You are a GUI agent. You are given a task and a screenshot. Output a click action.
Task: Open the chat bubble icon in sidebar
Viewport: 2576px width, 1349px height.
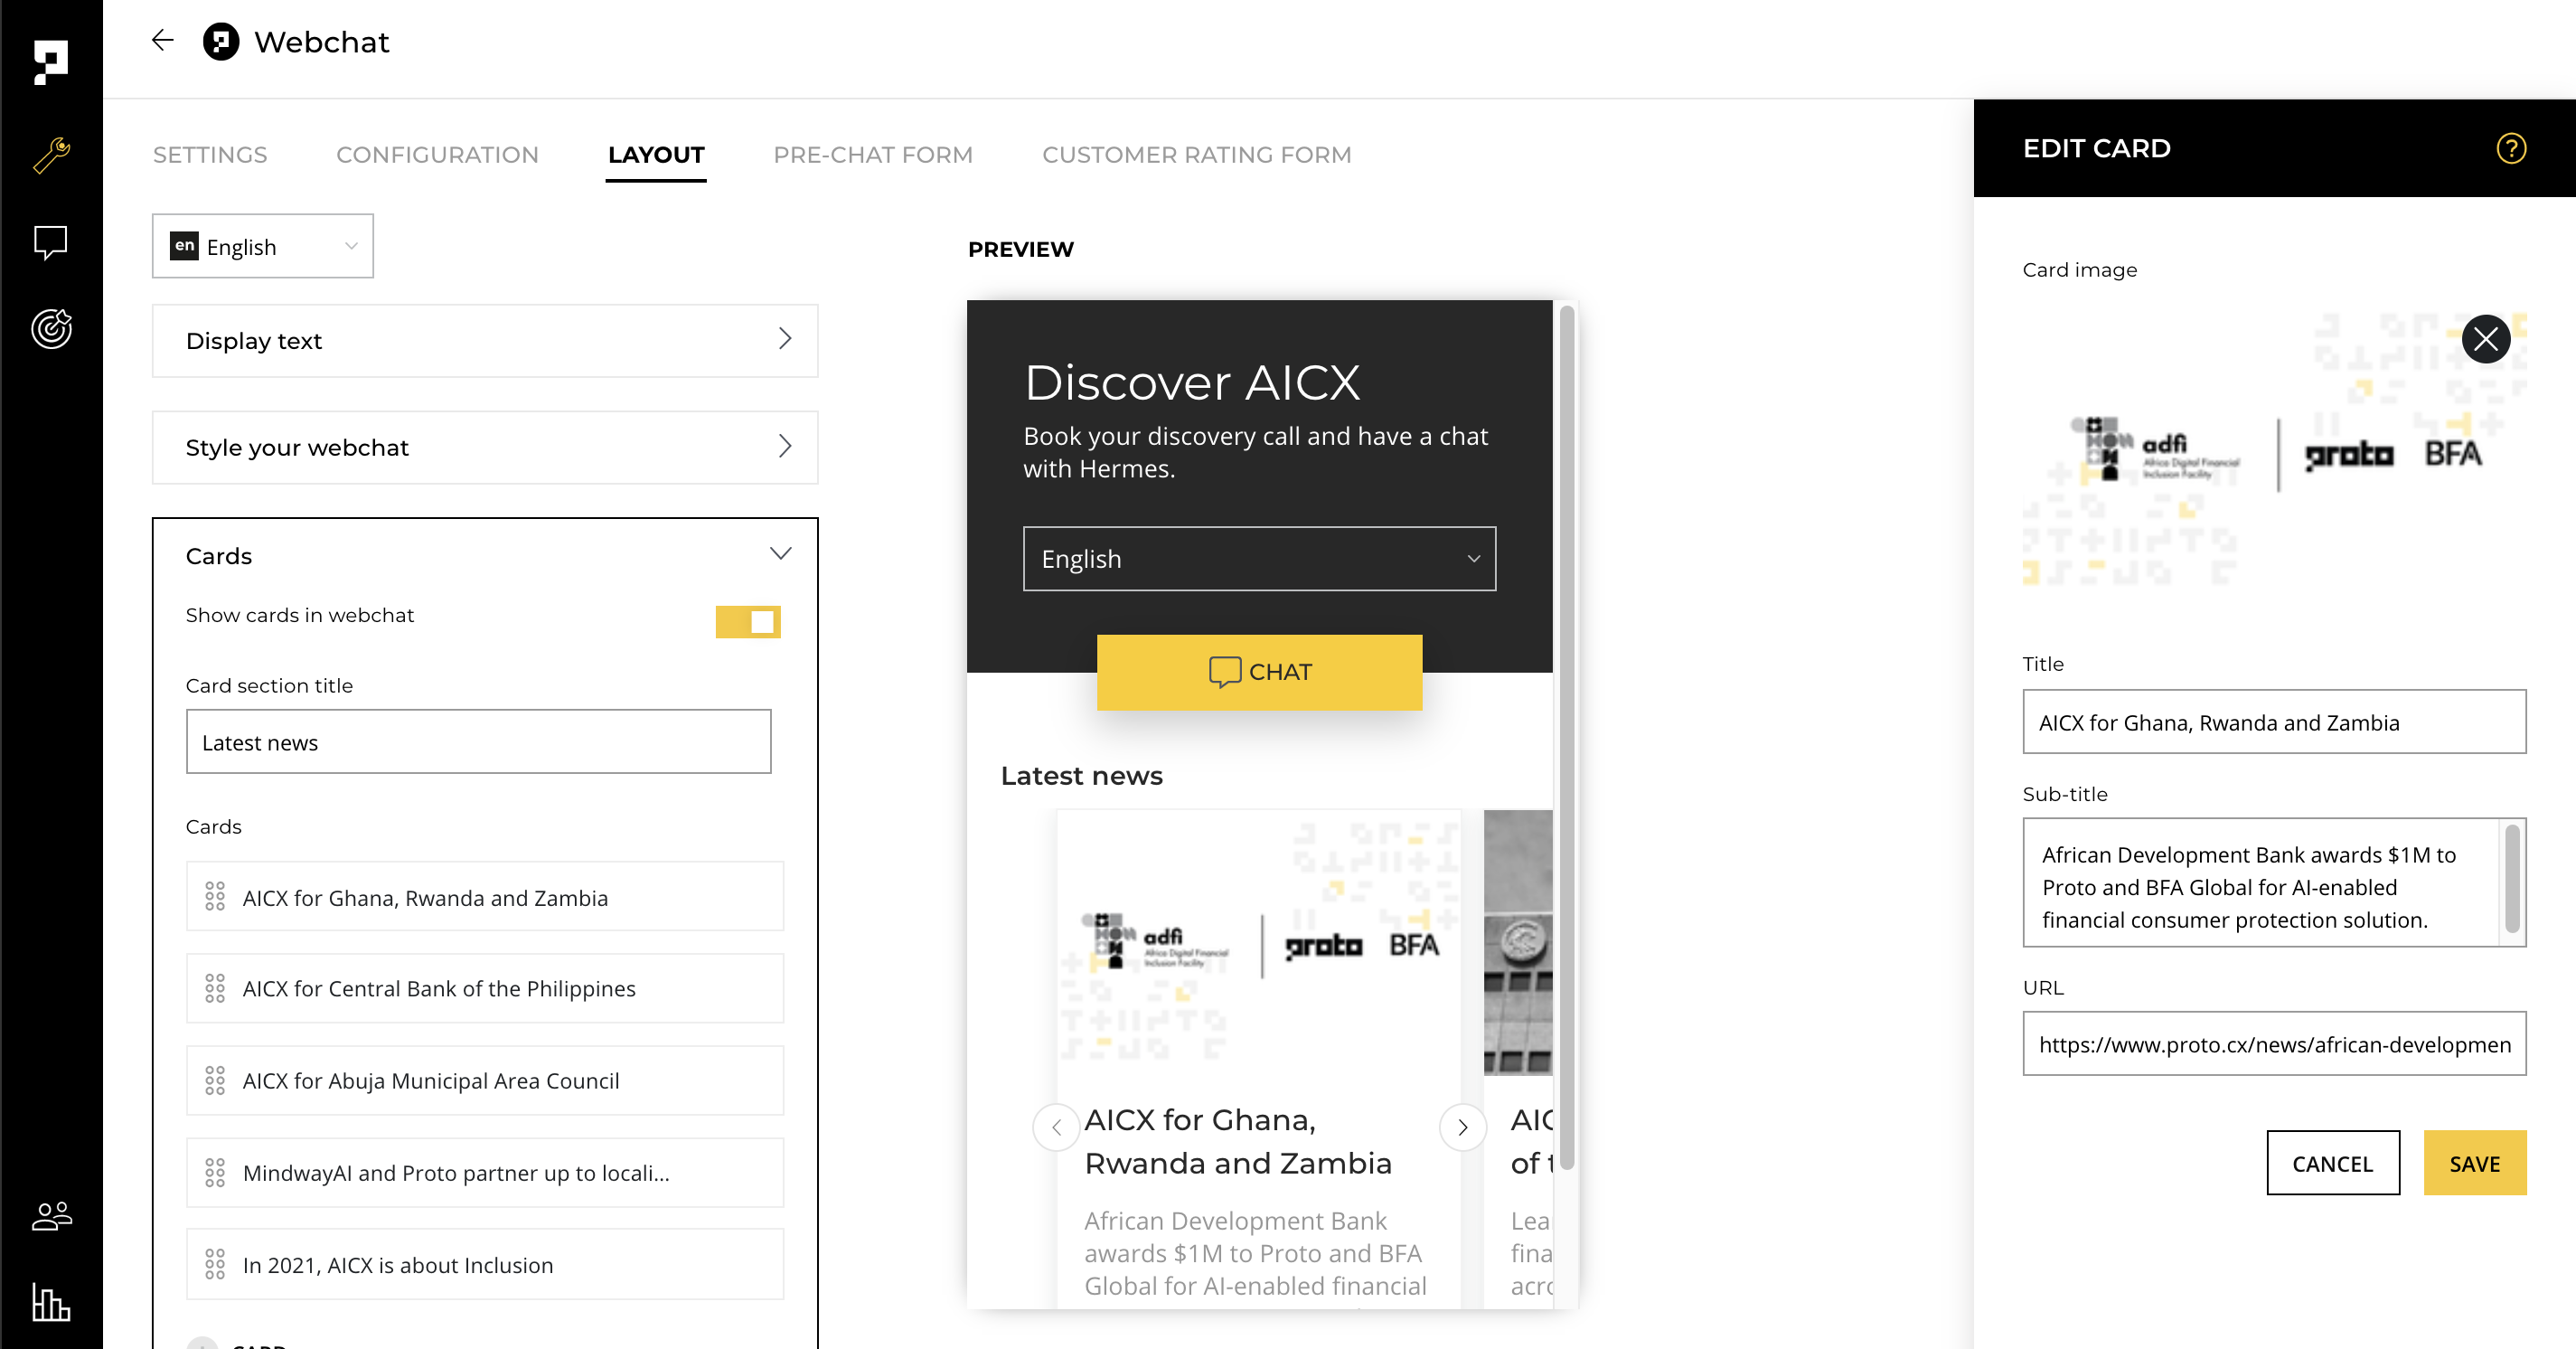click(51, 242)
